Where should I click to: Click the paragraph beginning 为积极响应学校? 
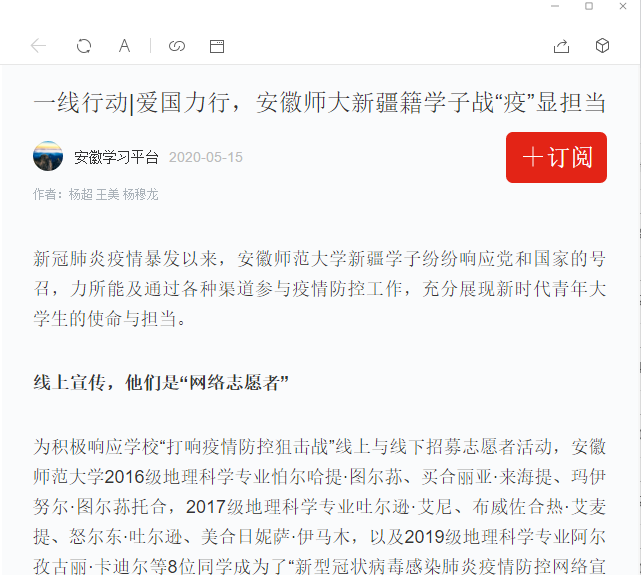[319, 506]
